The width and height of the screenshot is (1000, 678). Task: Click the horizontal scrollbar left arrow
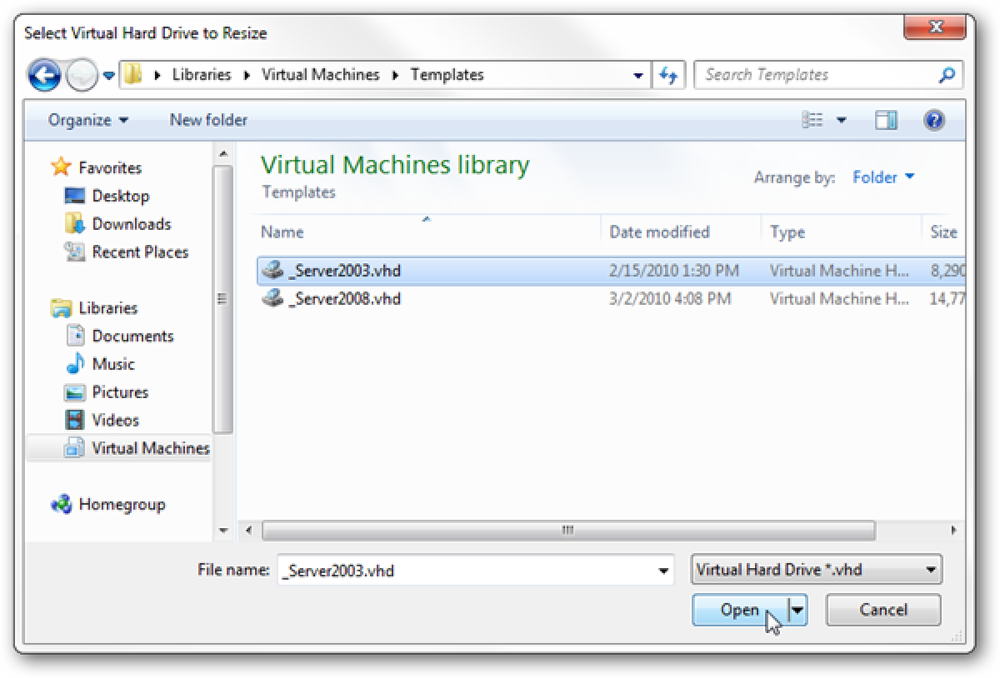[x=249, y=530]
